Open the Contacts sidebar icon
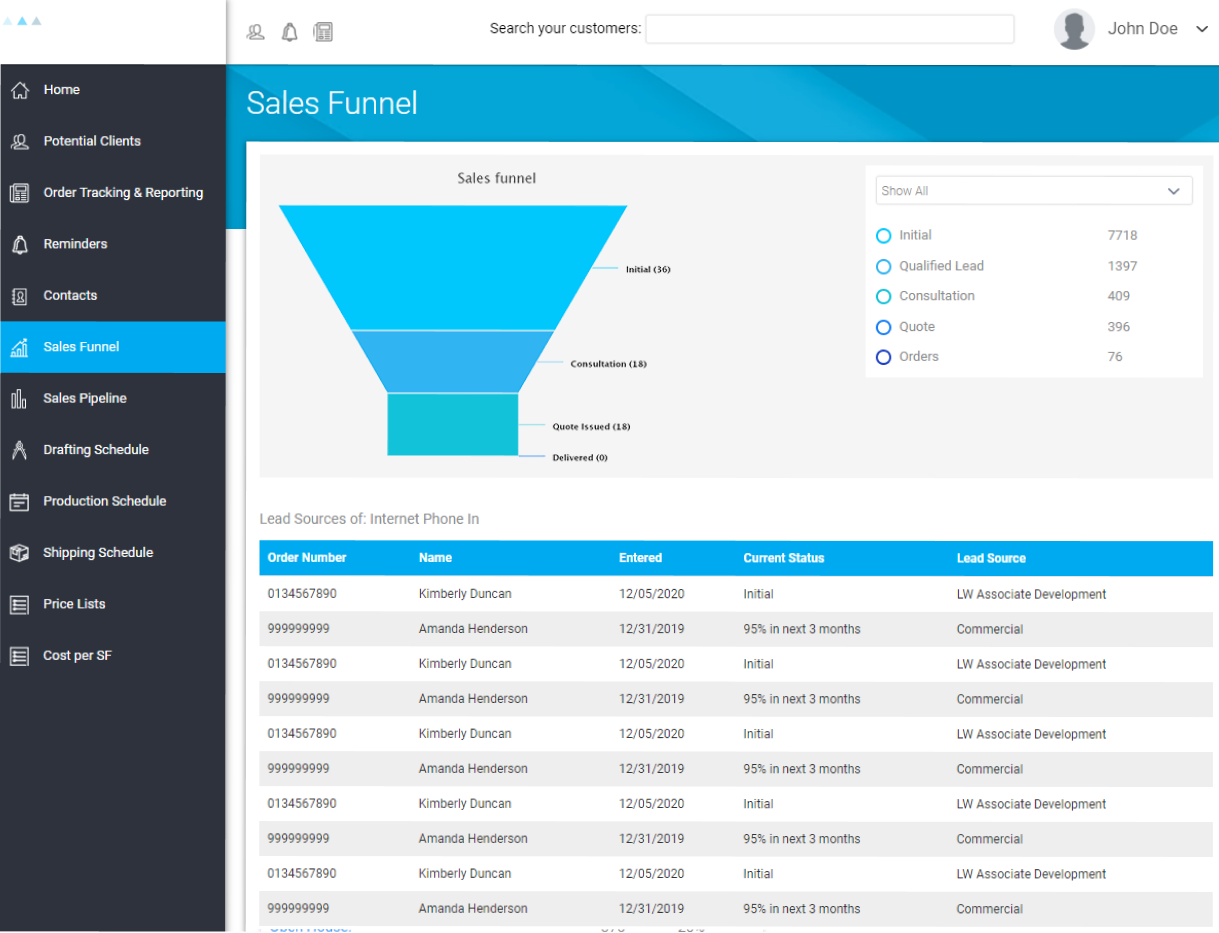The height and width of the screenshot is (933, 1219). click(21, 295)
